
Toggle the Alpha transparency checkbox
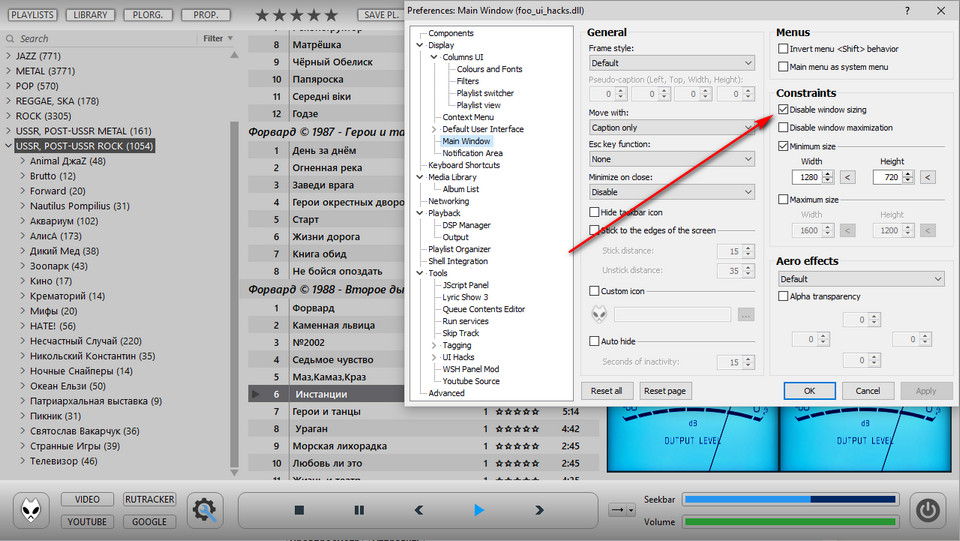coord(784,297)
